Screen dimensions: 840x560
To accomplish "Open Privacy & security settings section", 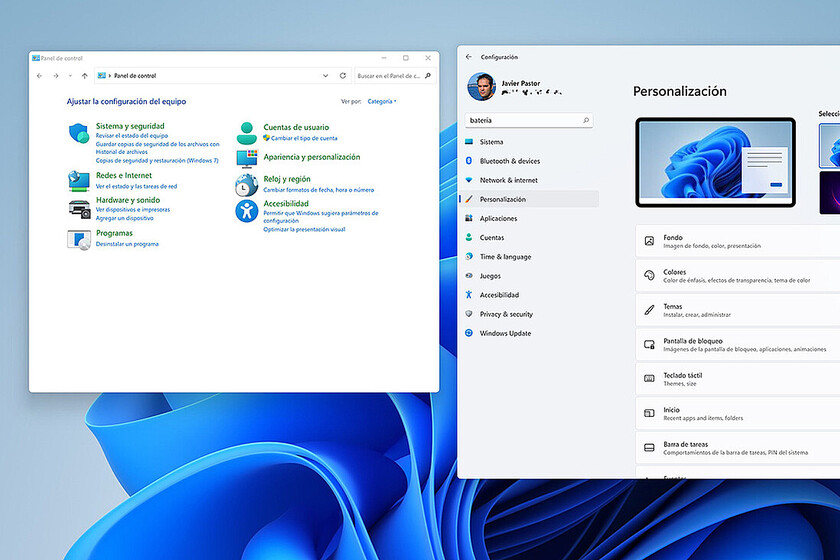I will tap(506, 314).
